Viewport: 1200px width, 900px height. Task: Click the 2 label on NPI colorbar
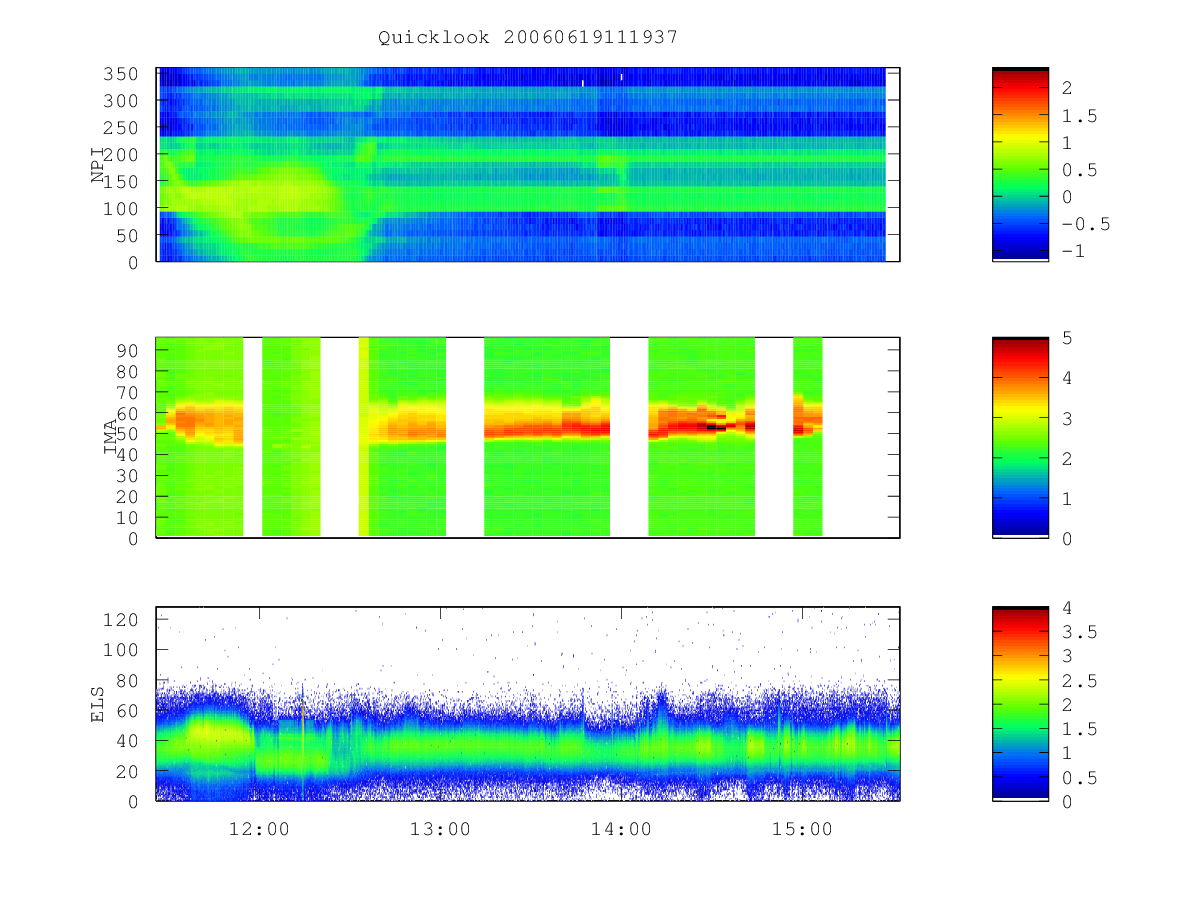[x=1068, y=88]
